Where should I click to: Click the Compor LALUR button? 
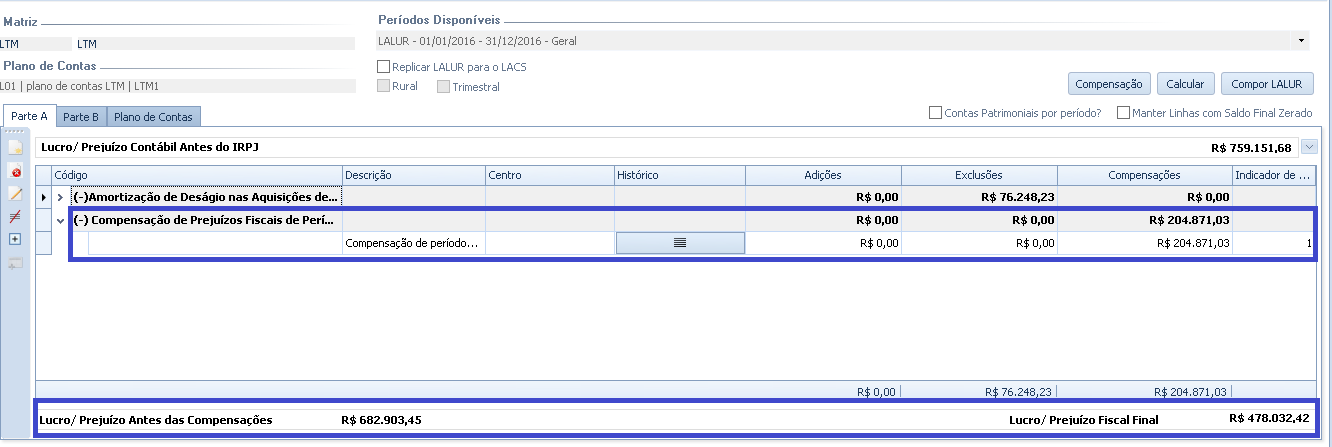[x=1267, y=84]
